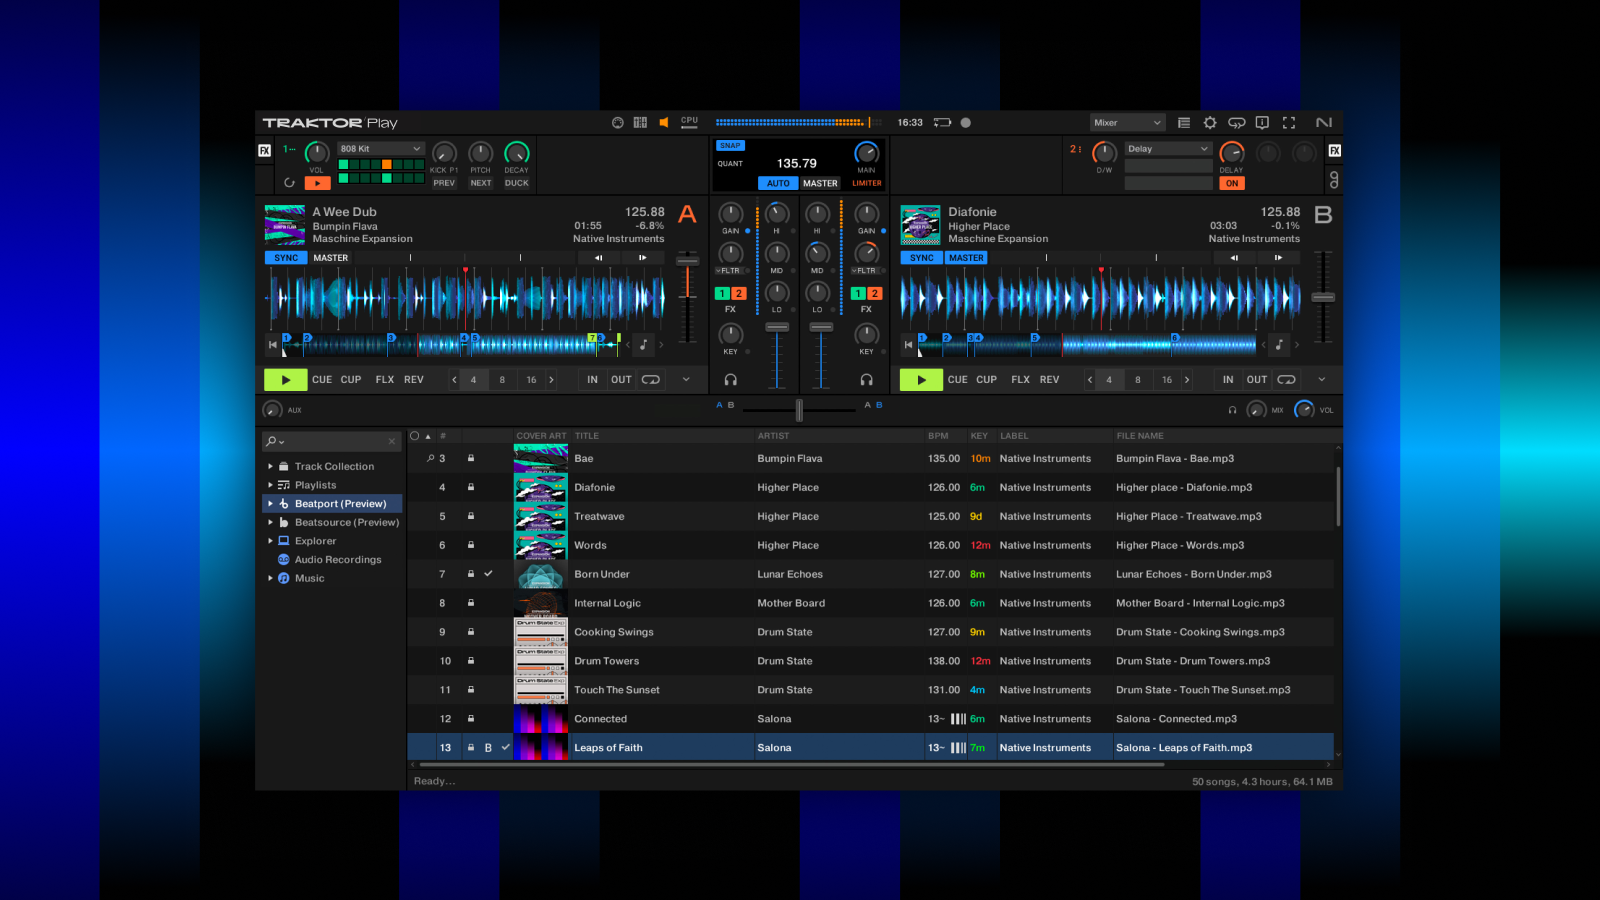The image size is (1600, 900).
Task: Open the MIDI controller indicator icon
Action: point(618,123)
